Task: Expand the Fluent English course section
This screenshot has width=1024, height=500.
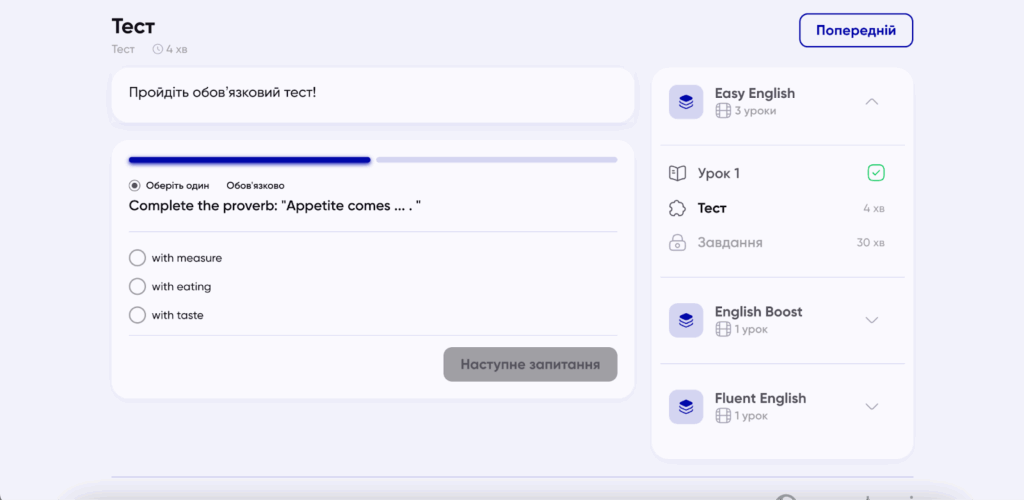Action: click(871, 406)
